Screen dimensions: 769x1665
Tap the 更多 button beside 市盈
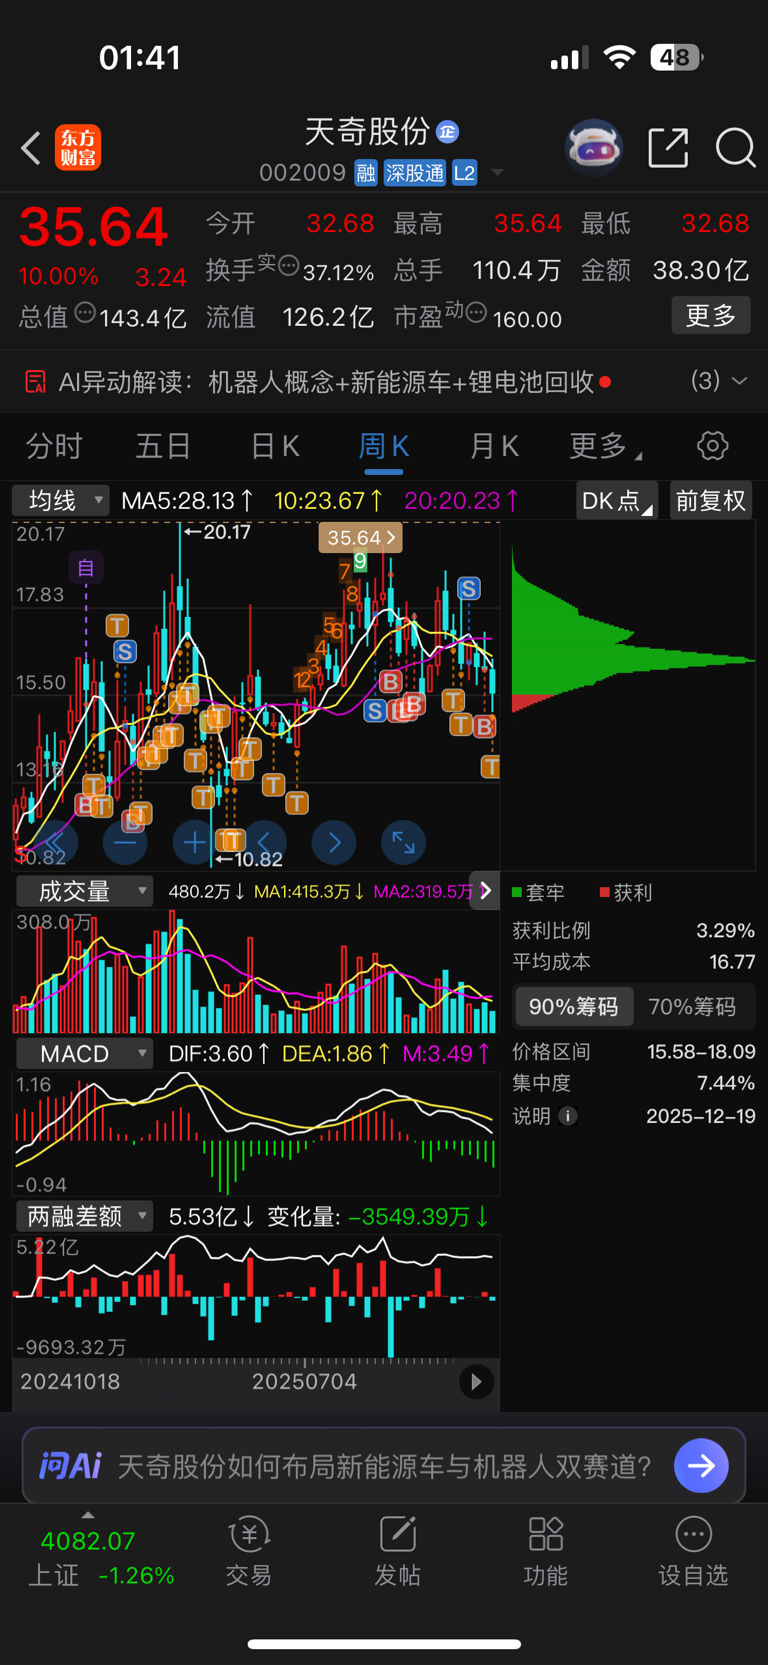711,316
